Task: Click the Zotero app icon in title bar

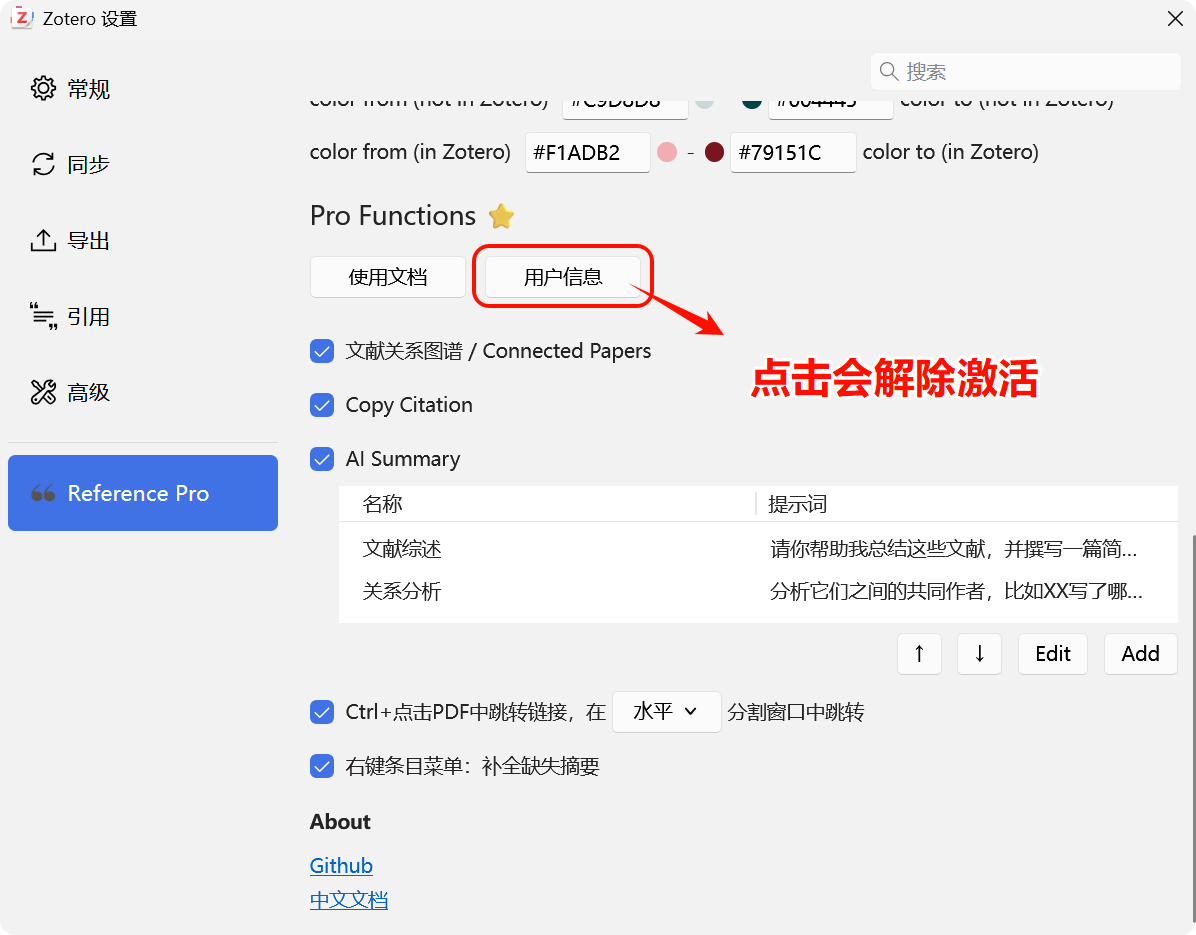Action: pos(22,18)
